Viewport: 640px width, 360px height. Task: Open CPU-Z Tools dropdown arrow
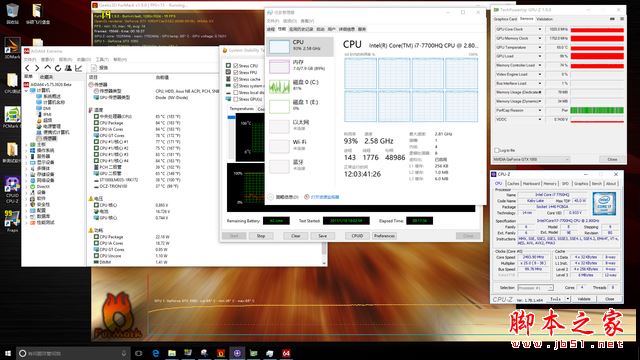(568, 299)
